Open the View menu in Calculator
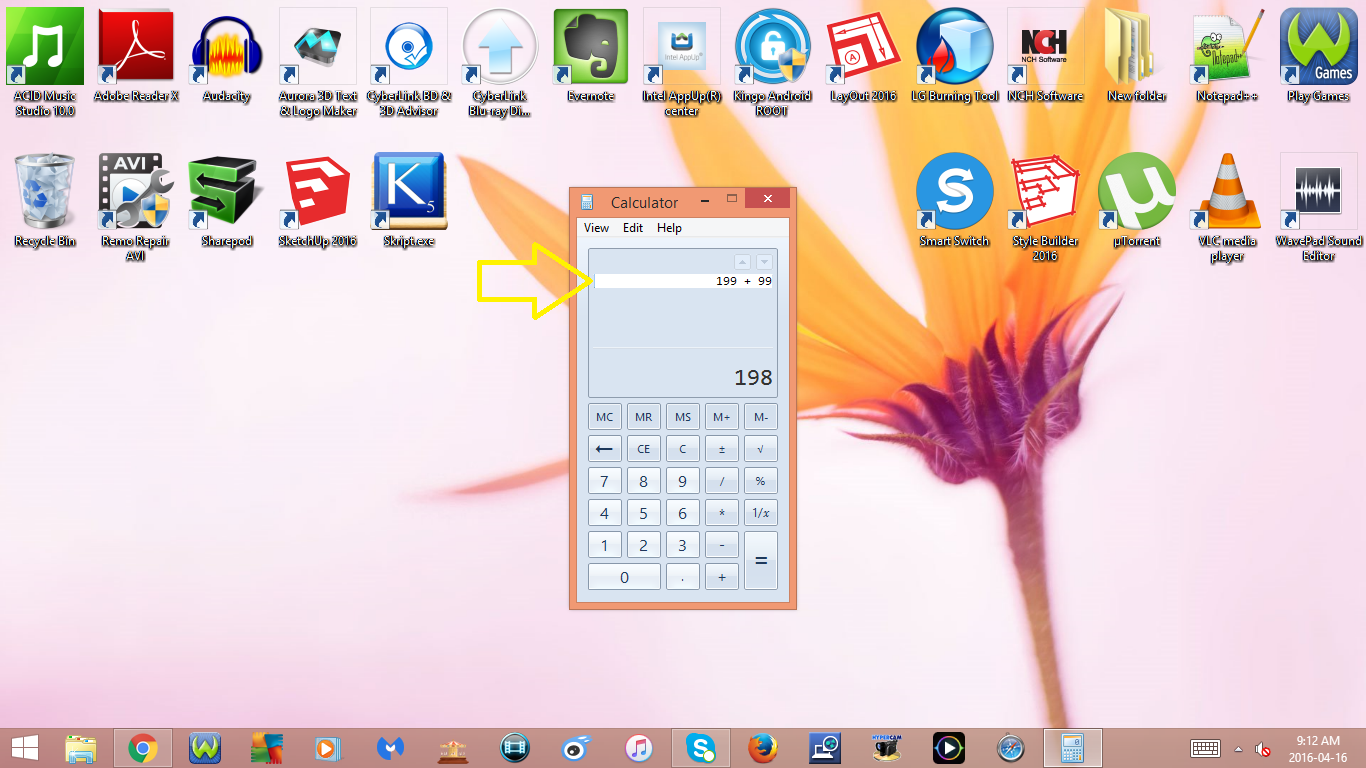This screenshot has width=1366, height=768. [595, 228]
